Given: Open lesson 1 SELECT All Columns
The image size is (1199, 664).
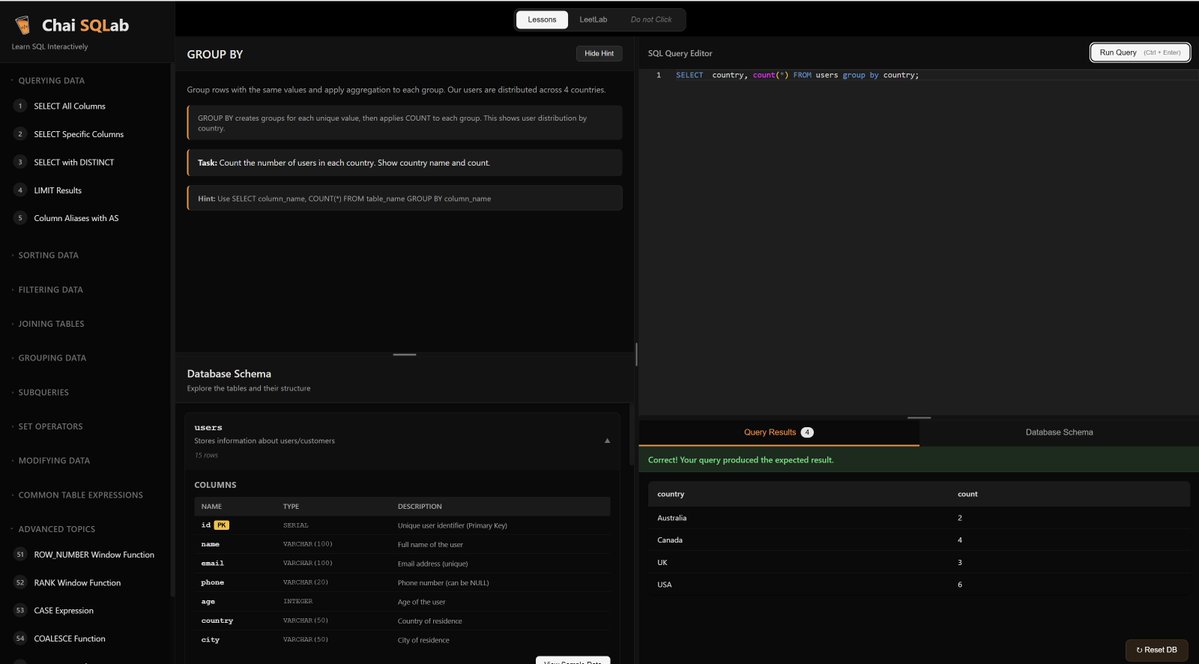Looking at the screenshot, I should (69, 106).
